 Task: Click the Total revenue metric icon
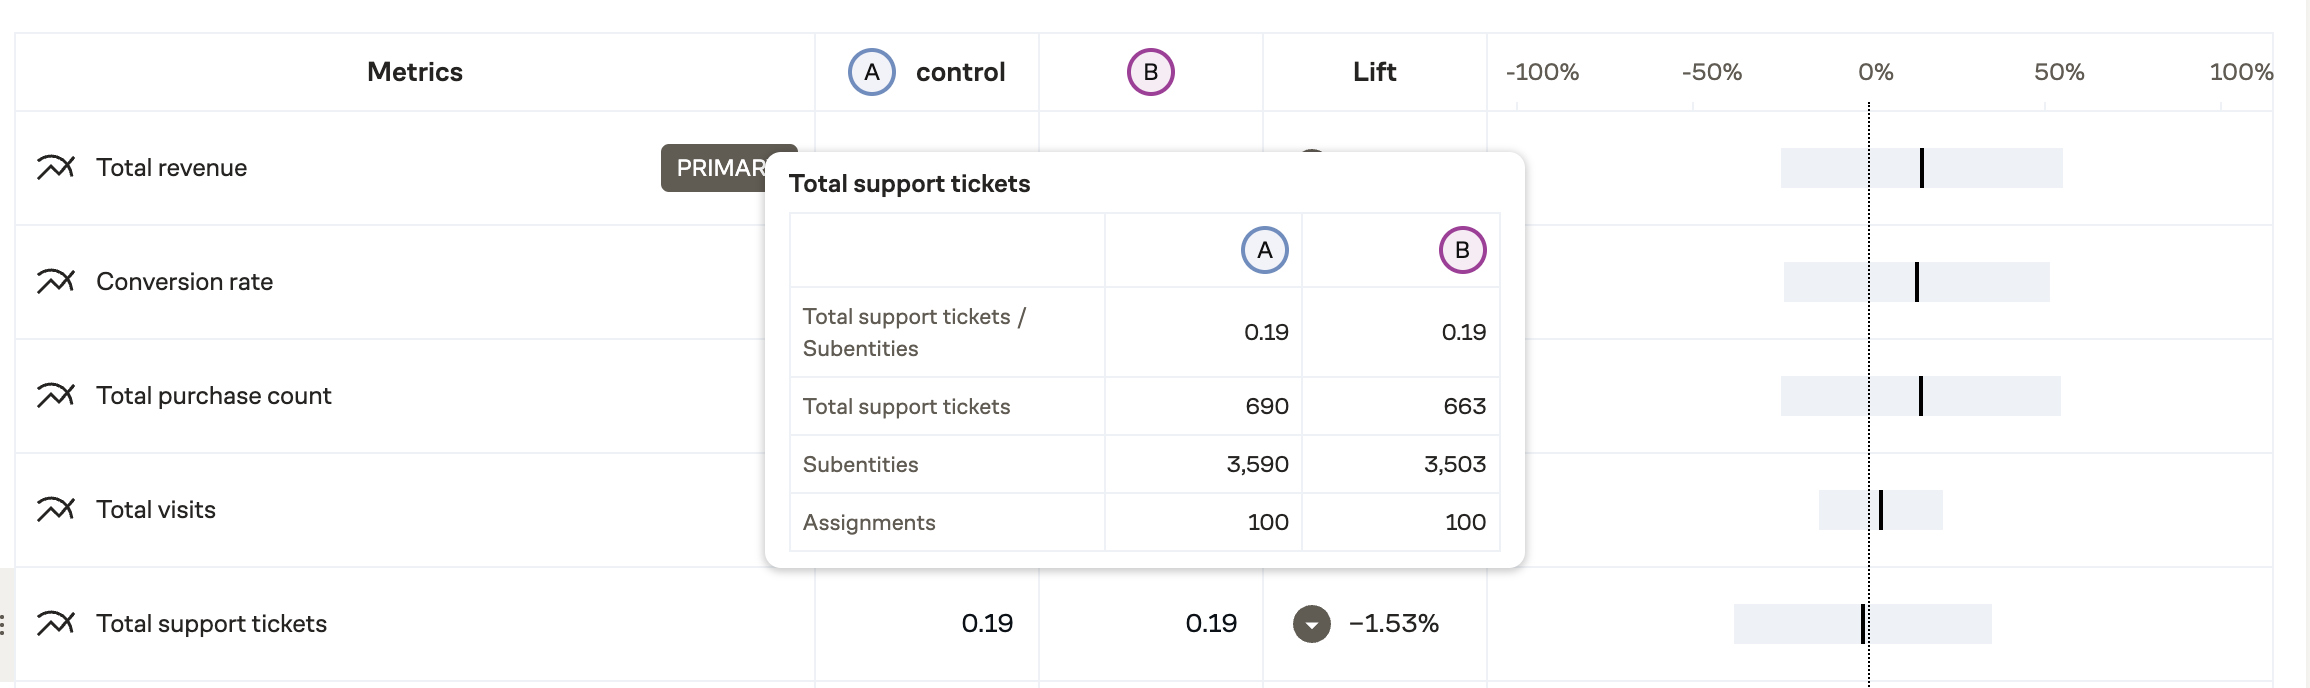[56, 168]
